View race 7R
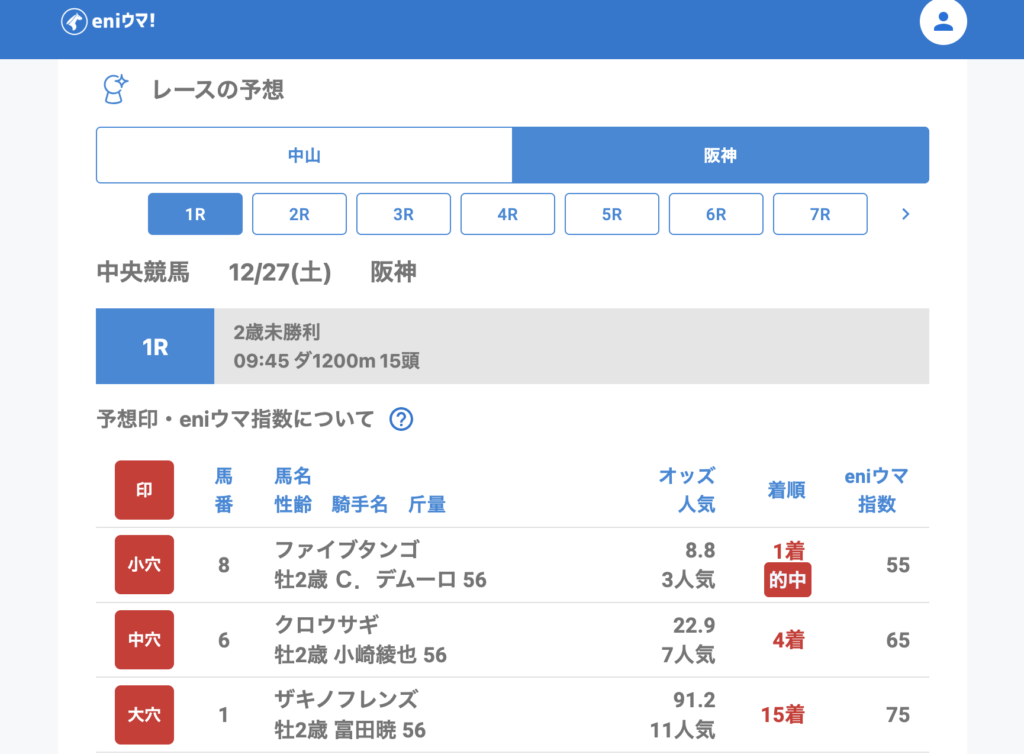 (820, 214)
